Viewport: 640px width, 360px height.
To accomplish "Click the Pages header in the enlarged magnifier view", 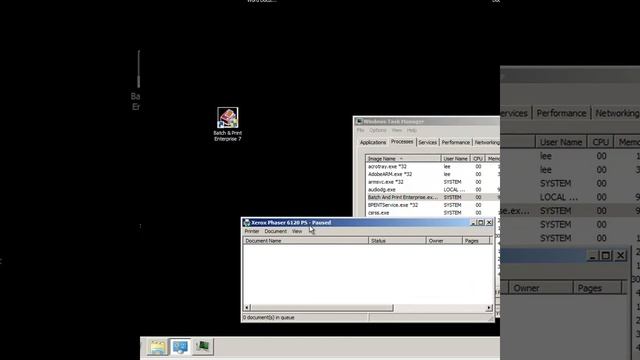I will click(598, 288).
